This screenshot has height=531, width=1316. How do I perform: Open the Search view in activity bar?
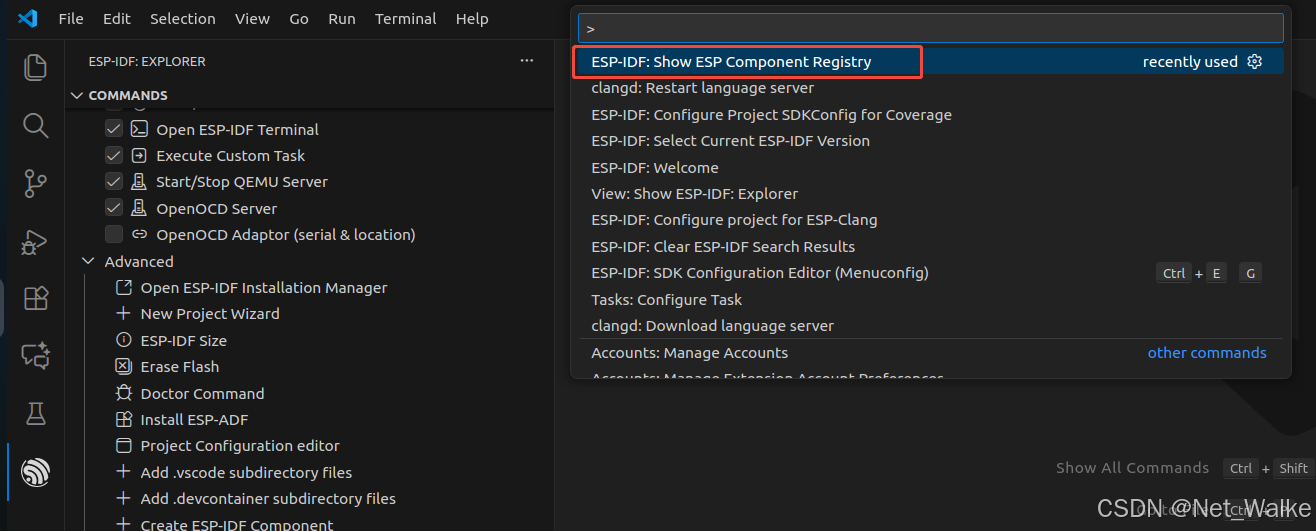pos(35,125)
